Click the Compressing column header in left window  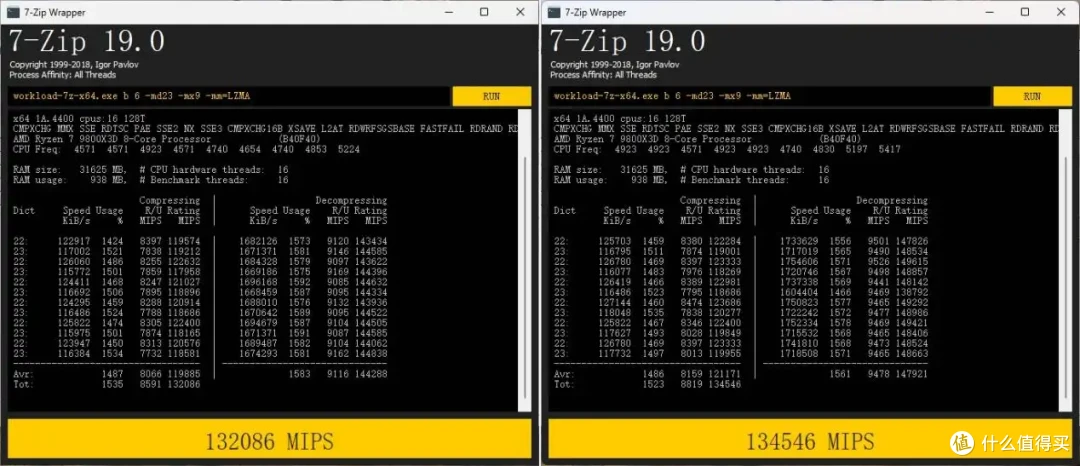pyautogui.click(x=169, y=200)
